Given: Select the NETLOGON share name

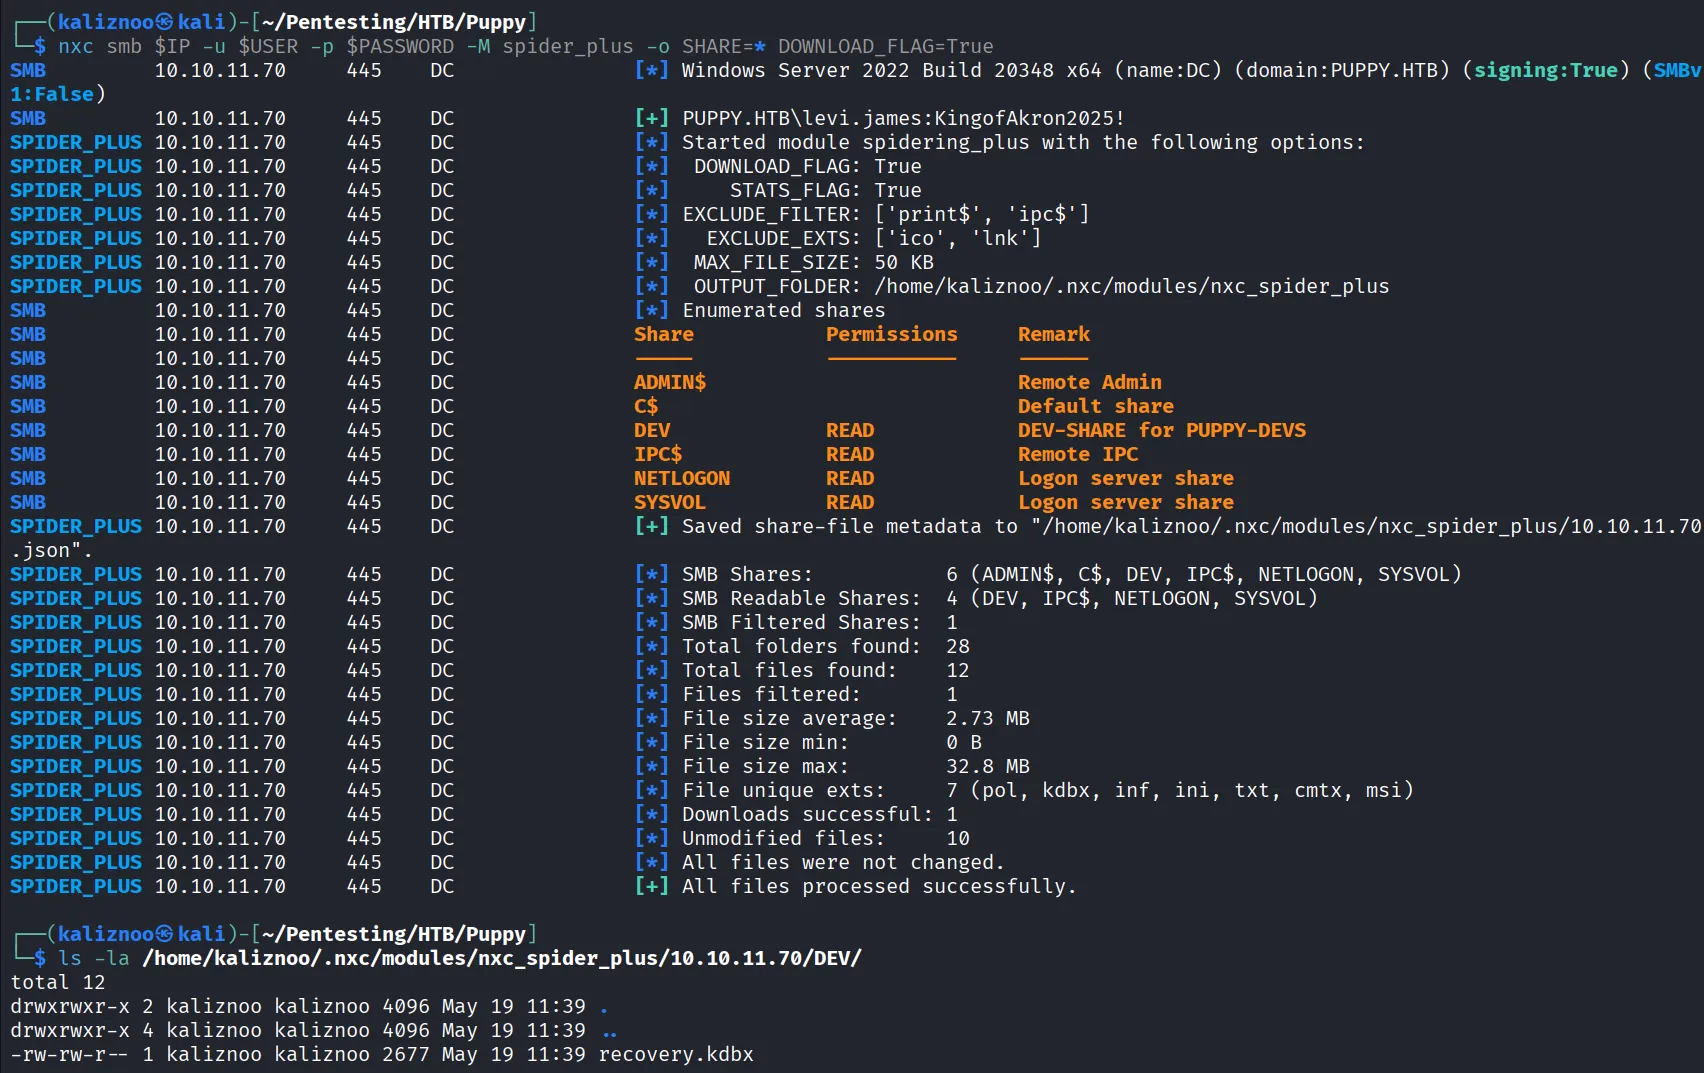Looking at the screenshot, I should click(x=682, y=478).
